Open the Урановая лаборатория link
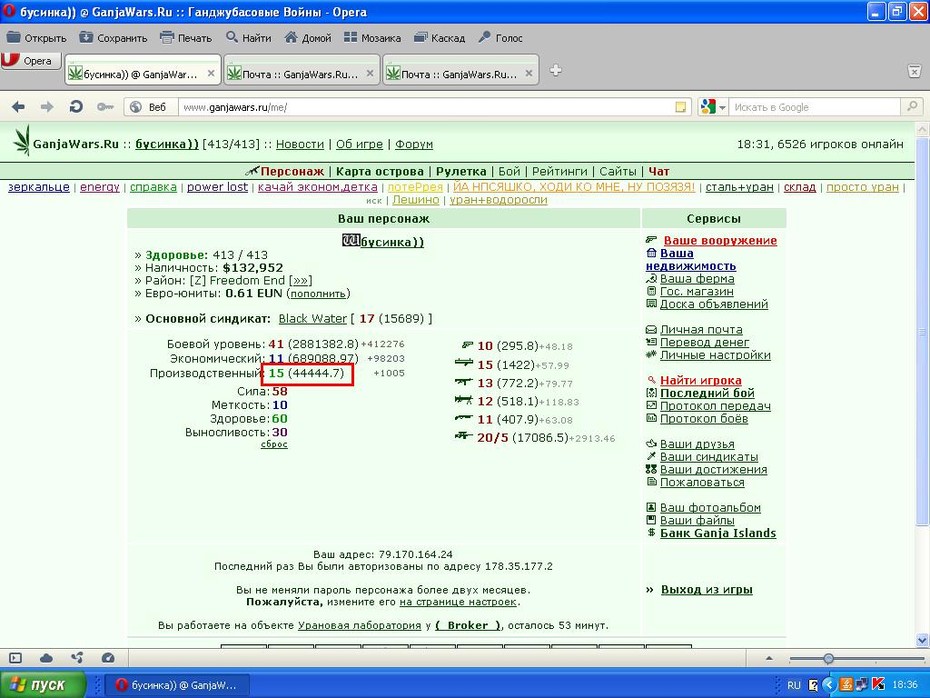Image resolution: width=930 pixels, height=698 pixels. click(359, 625)
